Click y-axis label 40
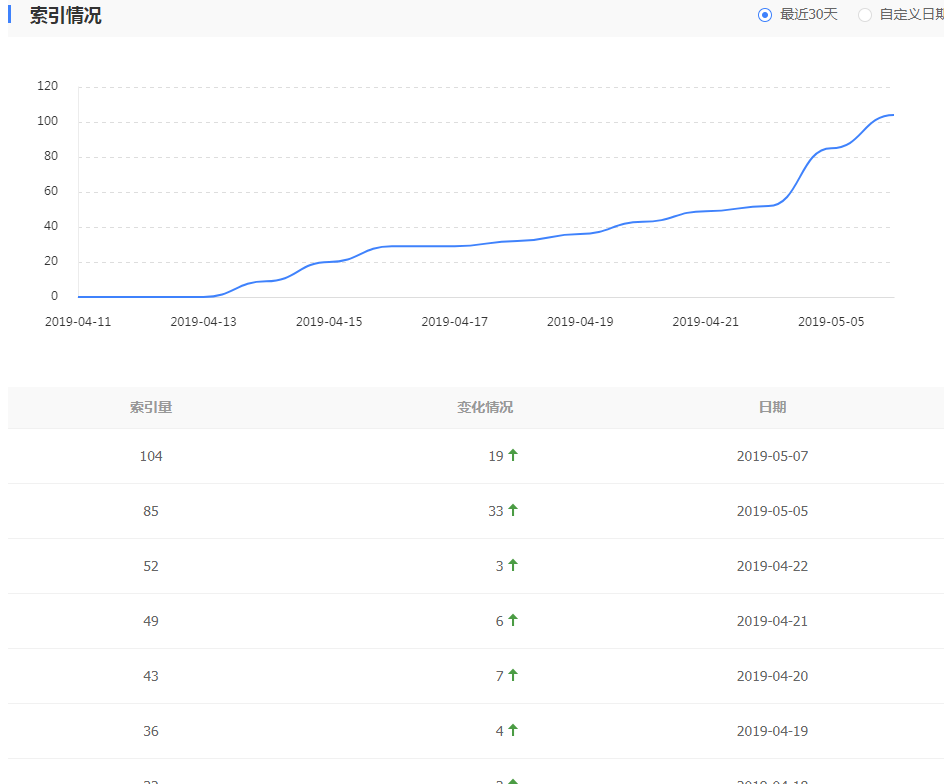The height and width of the screenshot is (784, 944). point(51,226)
